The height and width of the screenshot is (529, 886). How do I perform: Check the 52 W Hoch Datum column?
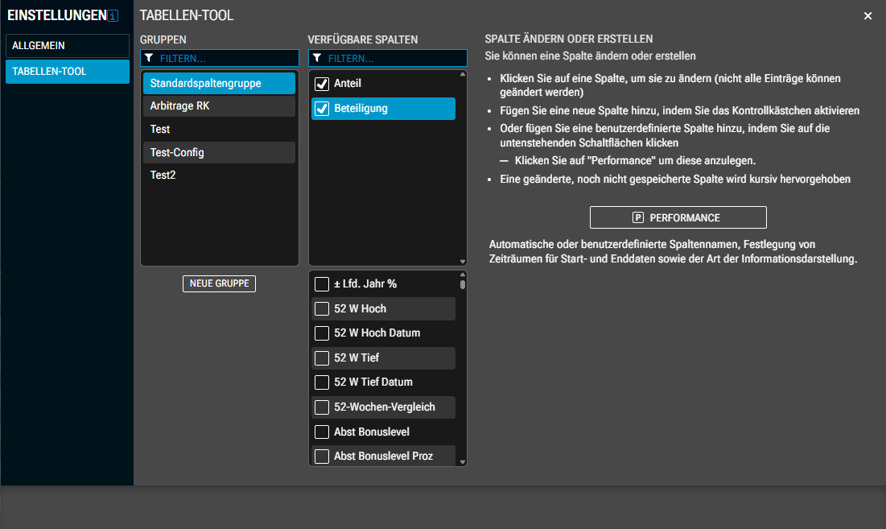coord(322,333)
